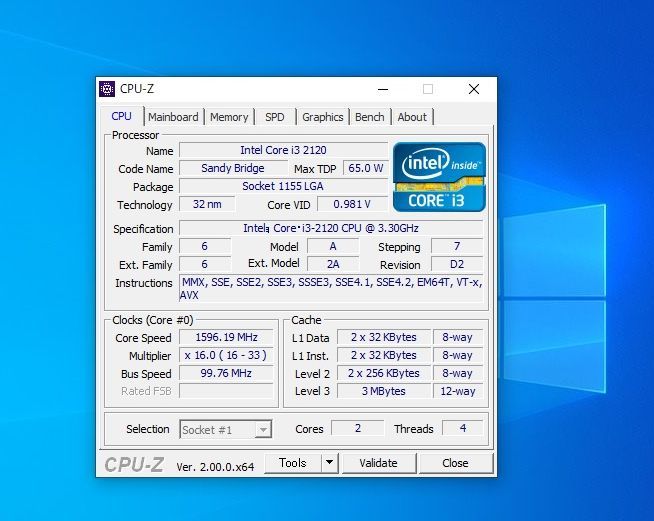Click the Close button at bottom
This screenshot has height=521, width=654.
(455, 463)
